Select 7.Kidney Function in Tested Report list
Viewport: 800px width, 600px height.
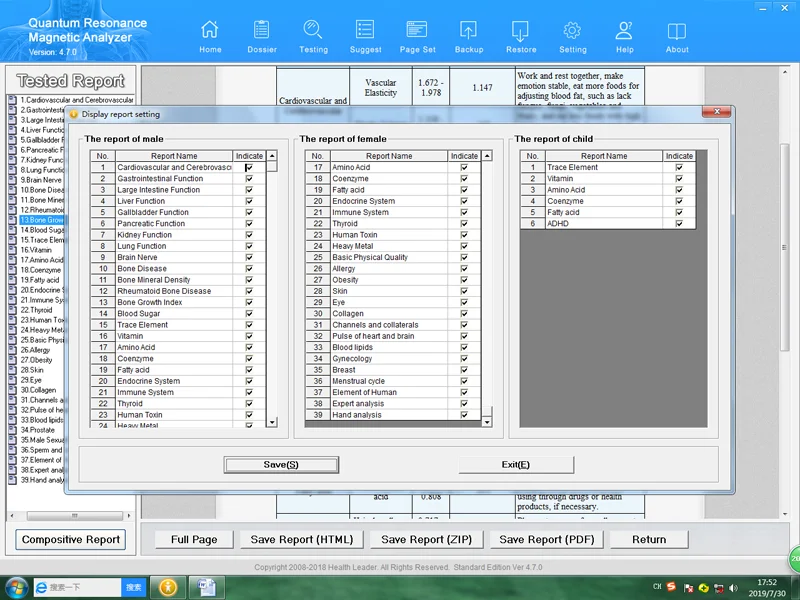[x=42, y=160]
